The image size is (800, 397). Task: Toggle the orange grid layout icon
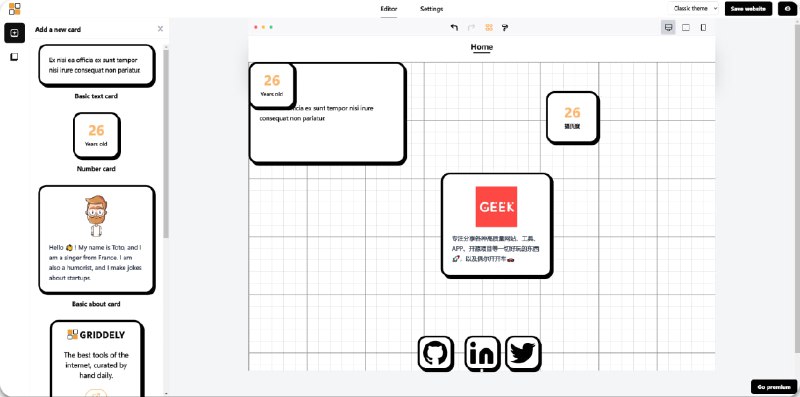[x=489, y=28]
